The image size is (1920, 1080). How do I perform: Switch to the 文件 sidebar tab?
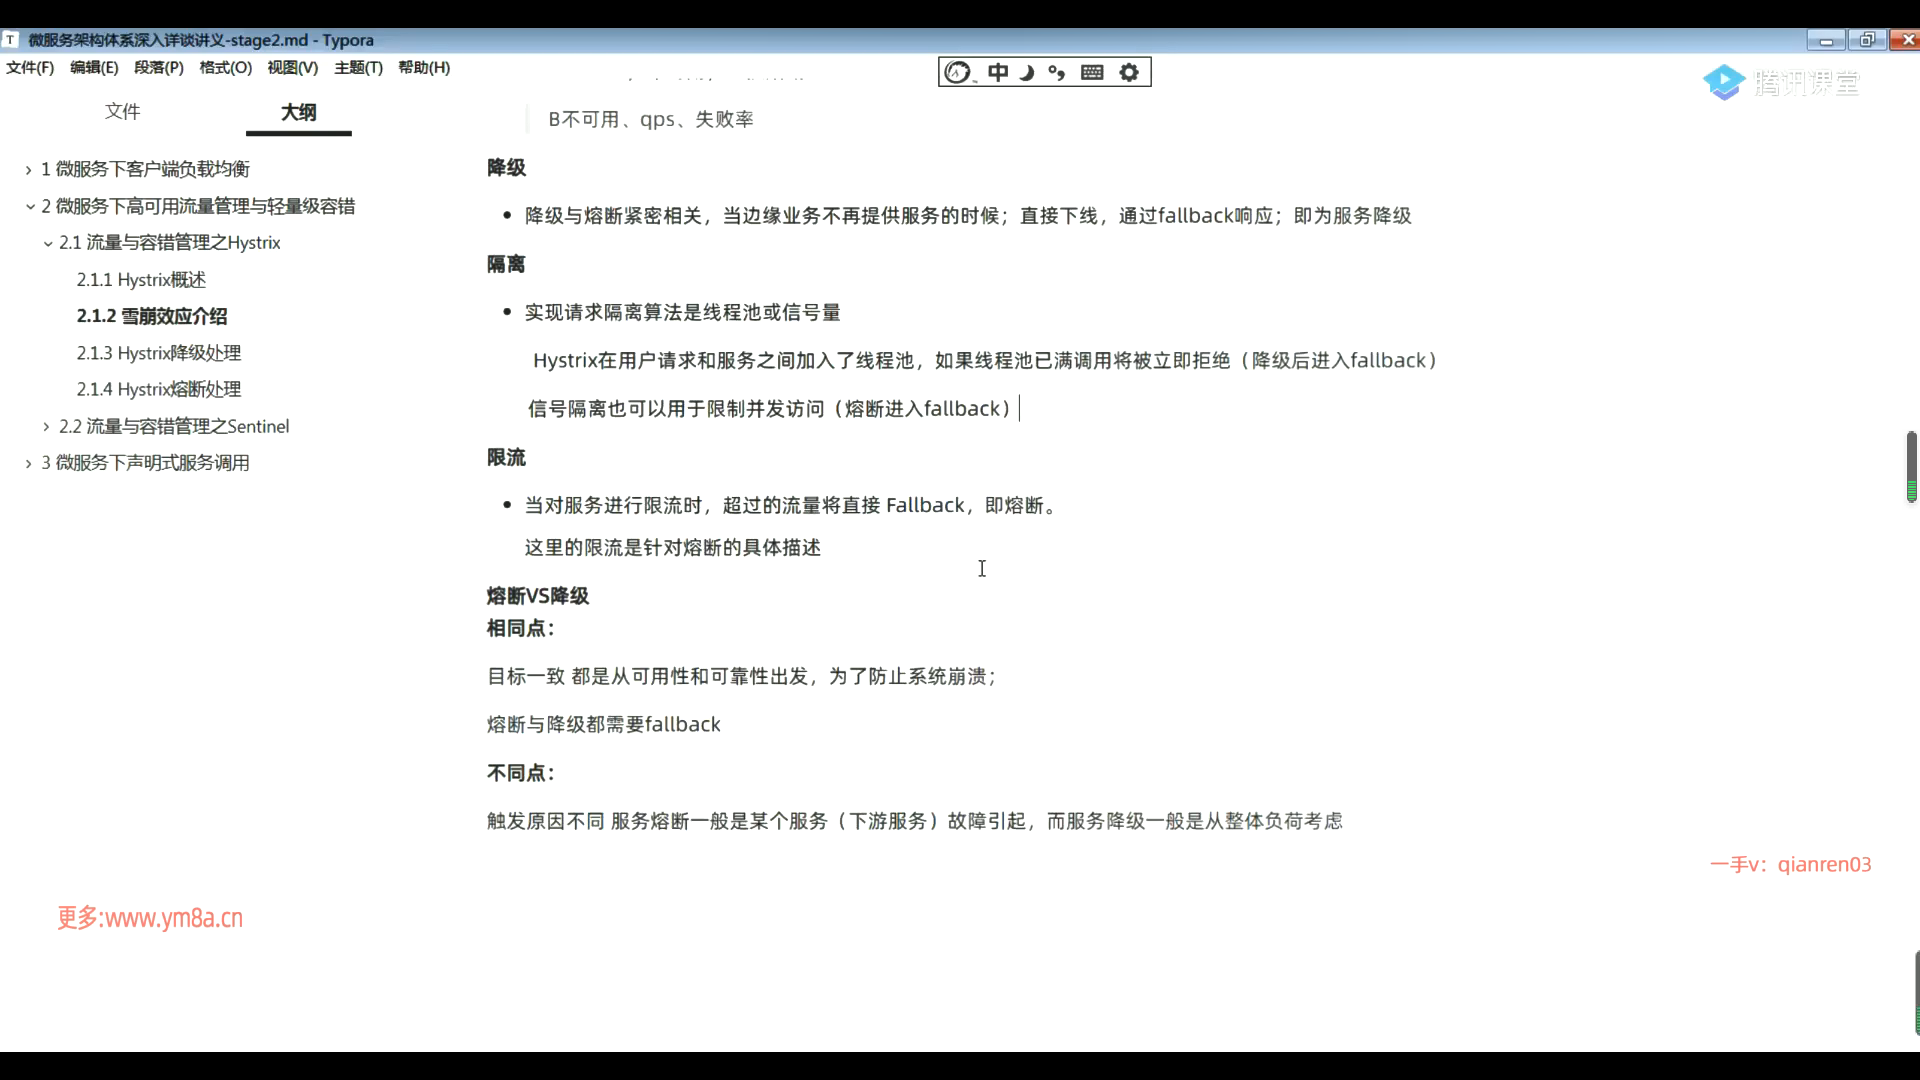[122, 111]
